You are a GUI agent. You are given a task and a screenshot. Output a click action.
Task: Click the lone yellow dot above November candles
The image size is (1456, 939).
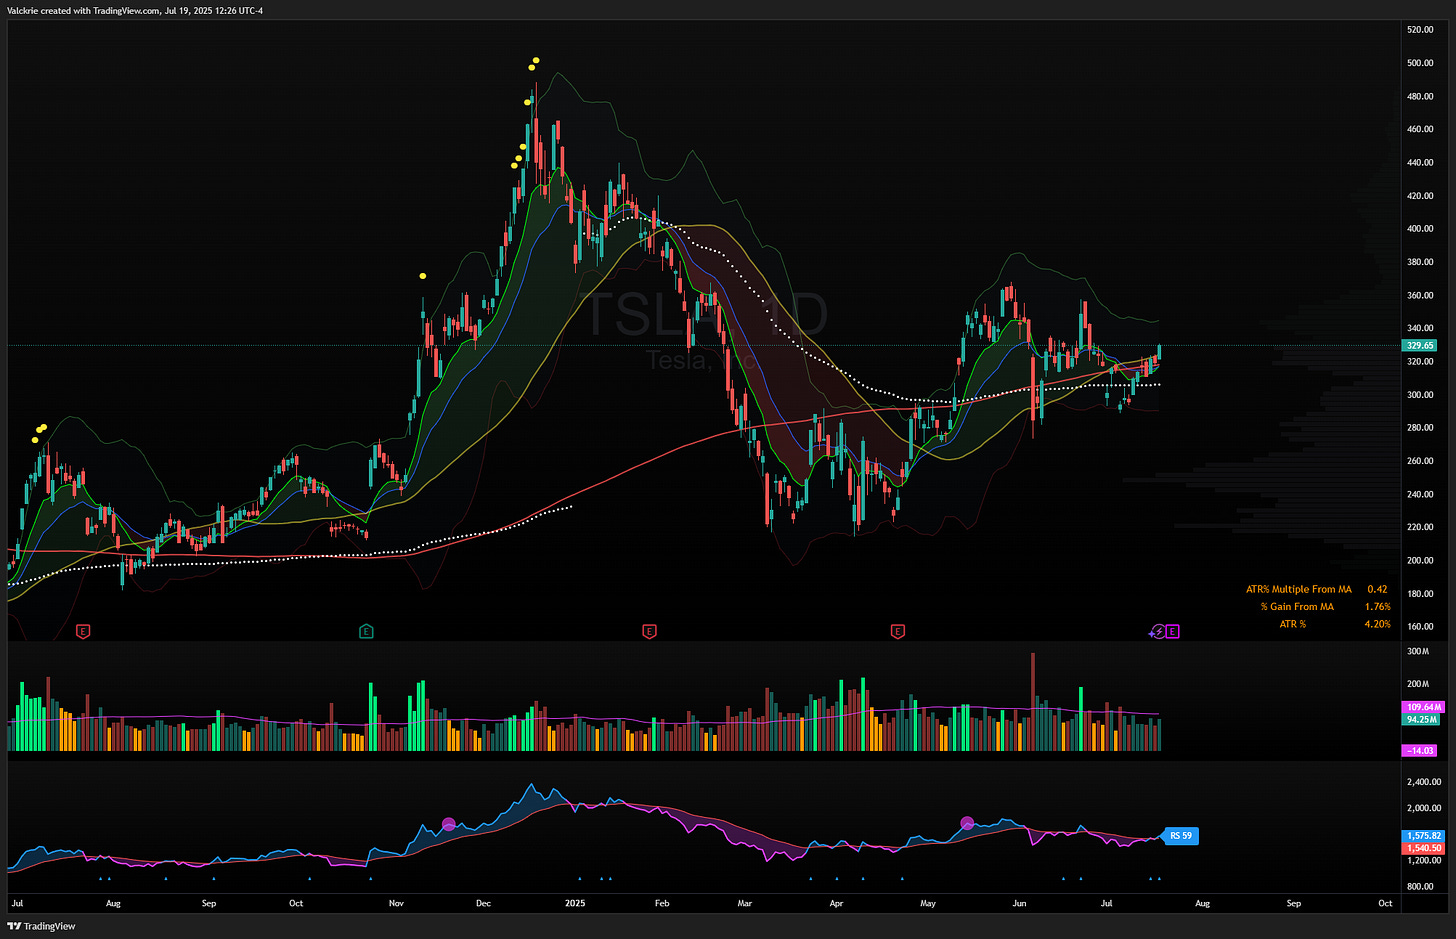coord(423,276)
